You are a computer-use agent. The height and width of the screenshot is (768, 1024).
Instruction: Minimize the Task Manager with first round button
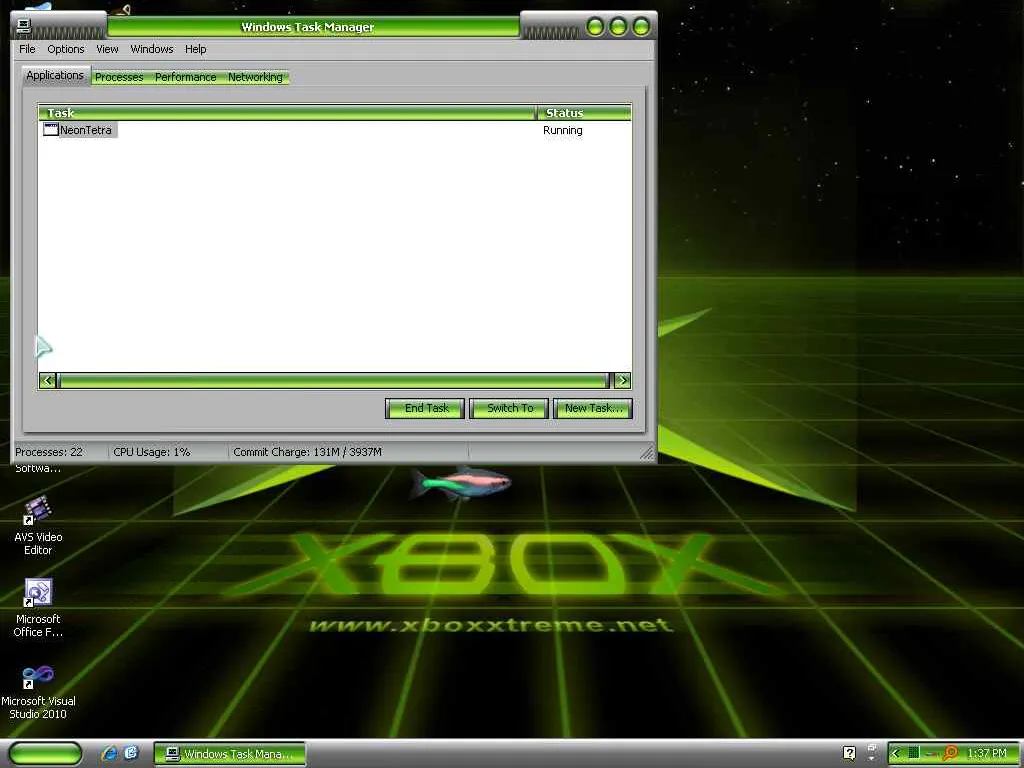pyautogui.click(x=595, y=27)
